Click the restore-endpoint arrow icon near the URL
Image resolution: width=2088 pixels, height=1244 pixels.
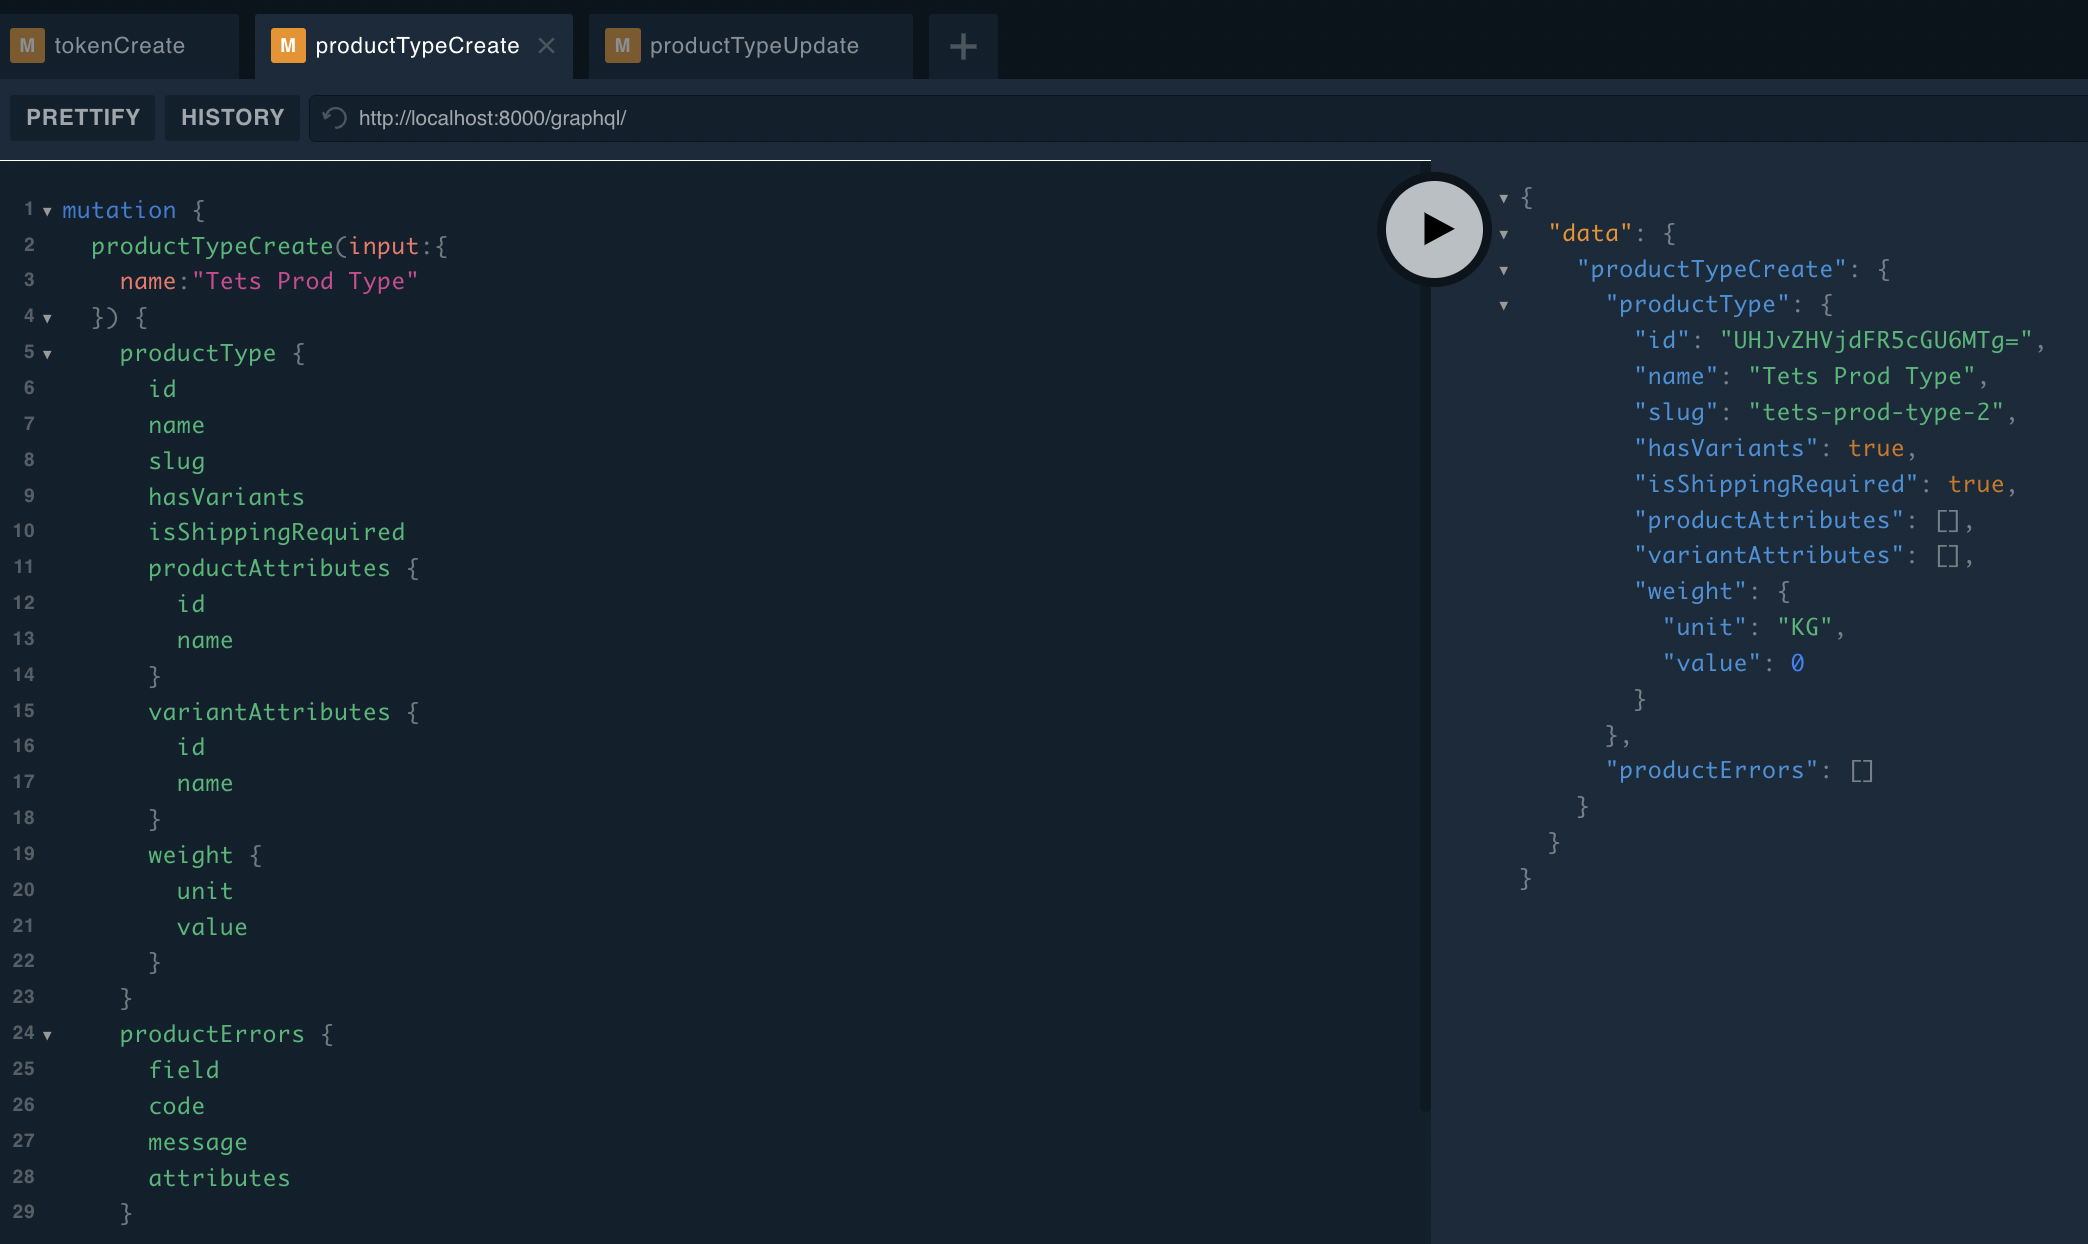[x=333, y=117]
